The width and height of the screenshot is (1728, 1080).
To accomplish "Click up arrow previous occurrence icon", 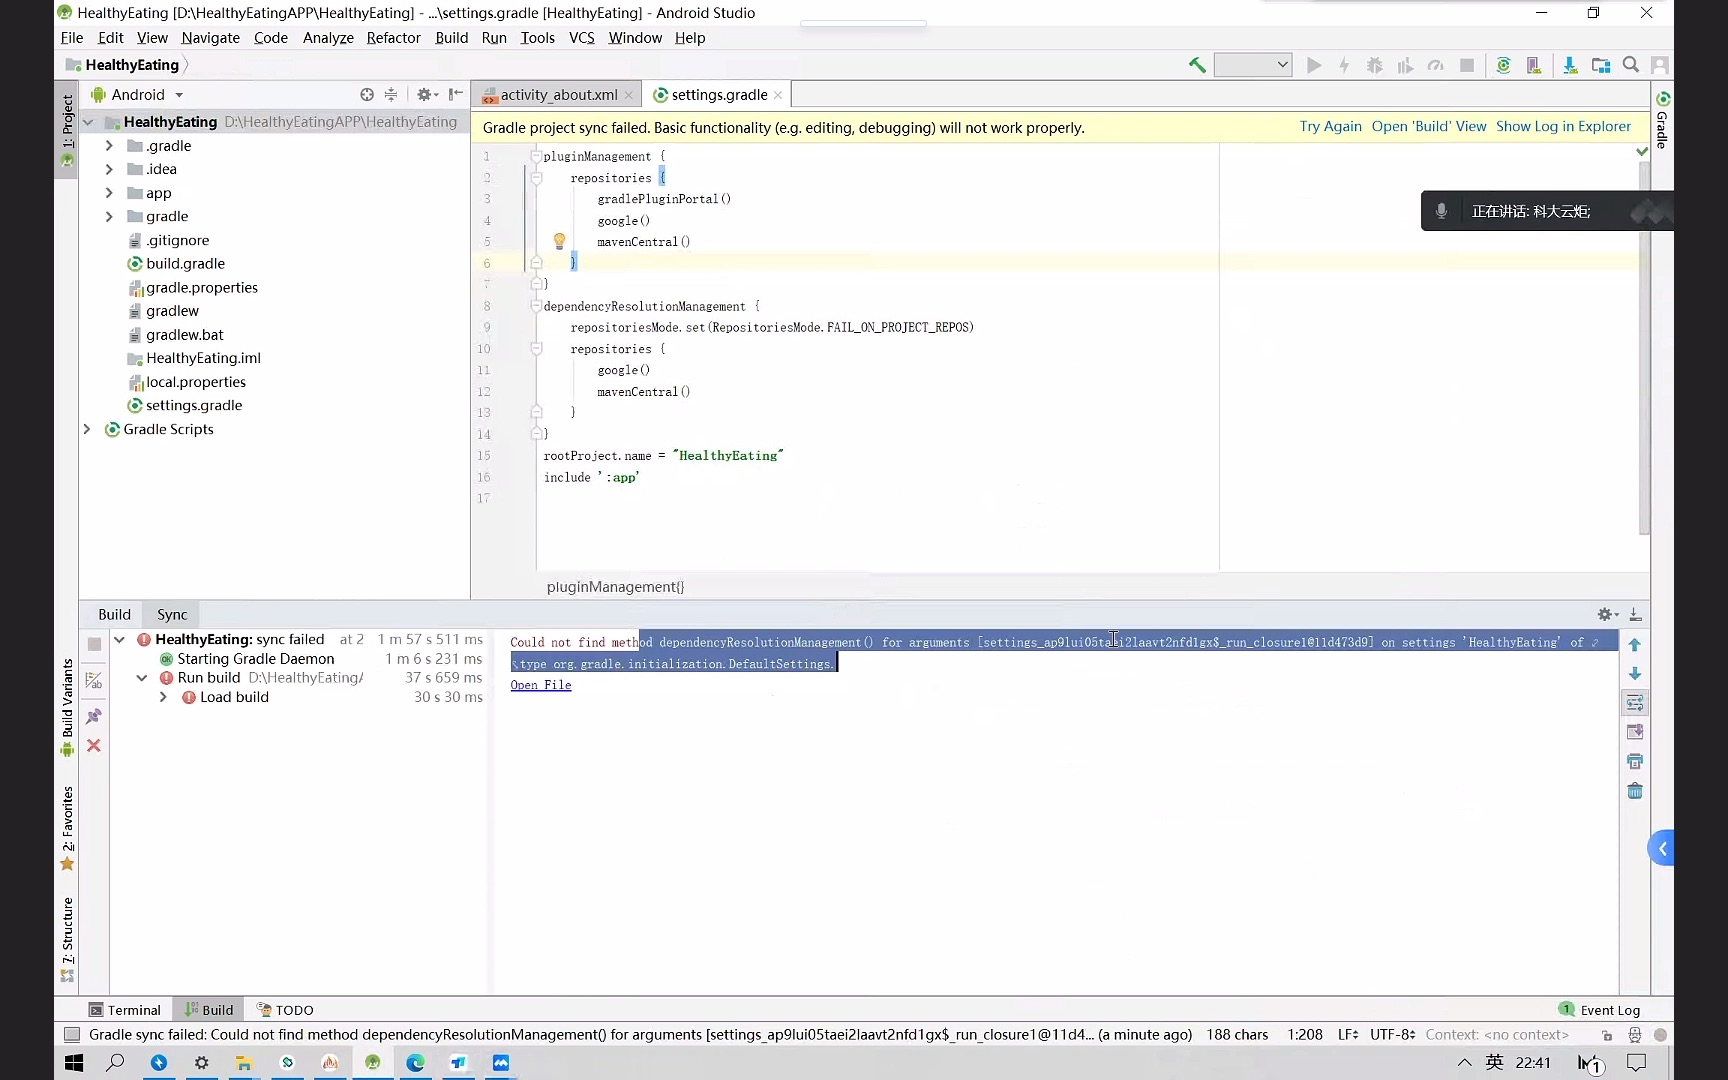I will coord(1635,645).
